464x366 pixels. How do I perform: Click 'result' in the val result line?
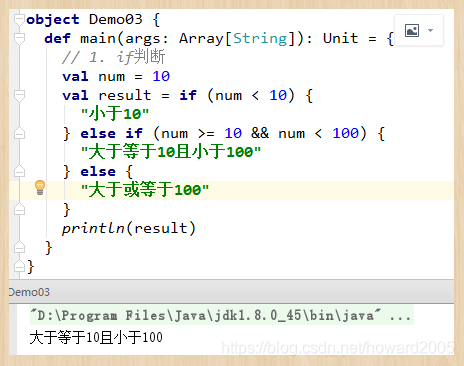(125, 96)
